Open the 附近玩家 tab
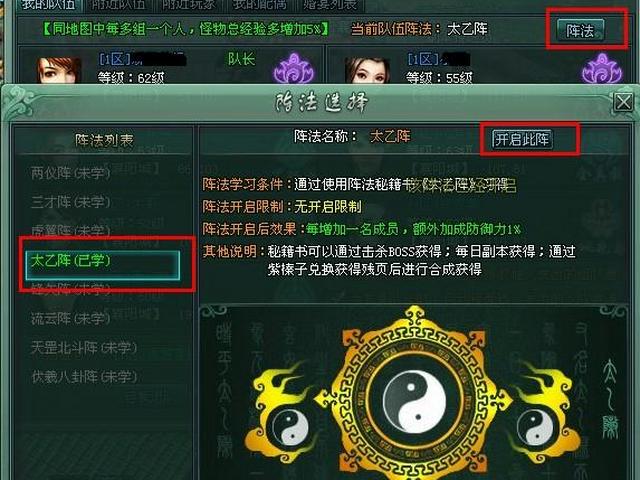 (189, 5)
